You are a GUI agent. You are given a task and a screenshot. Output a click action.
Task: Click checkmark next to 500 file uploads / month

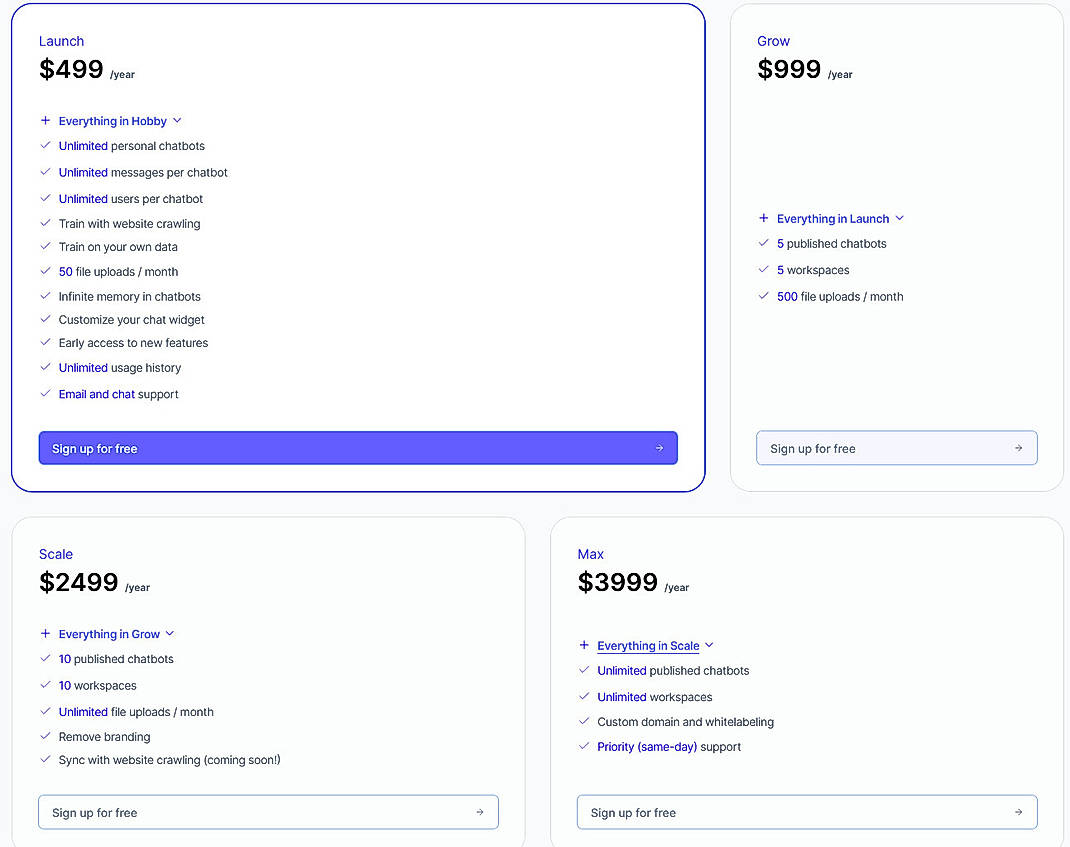click(x=764, y=296)
